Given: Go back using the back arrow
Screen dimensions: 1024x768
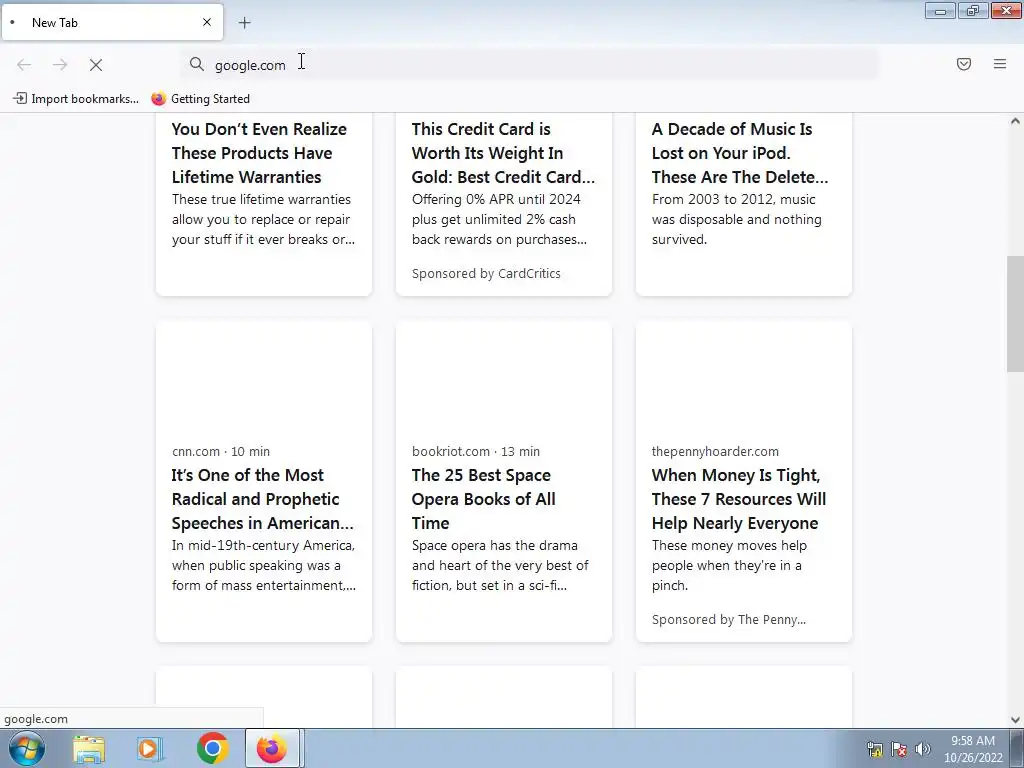Looking at the screenshot, I should click(x=24, y=65).
